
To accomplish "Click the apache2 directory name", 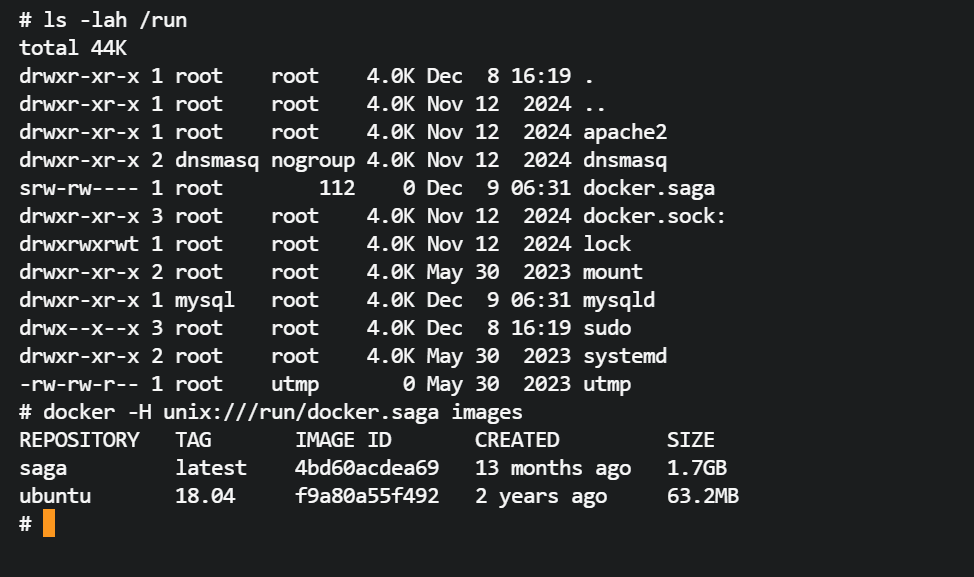I will click(x=625, y=132).
